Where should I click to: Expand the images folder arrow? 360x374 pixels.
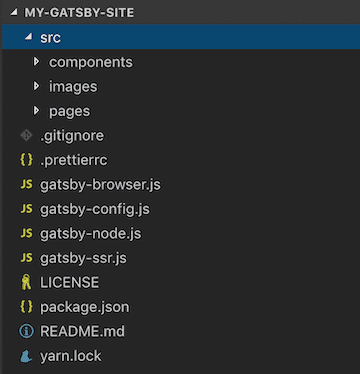(36, 86)
